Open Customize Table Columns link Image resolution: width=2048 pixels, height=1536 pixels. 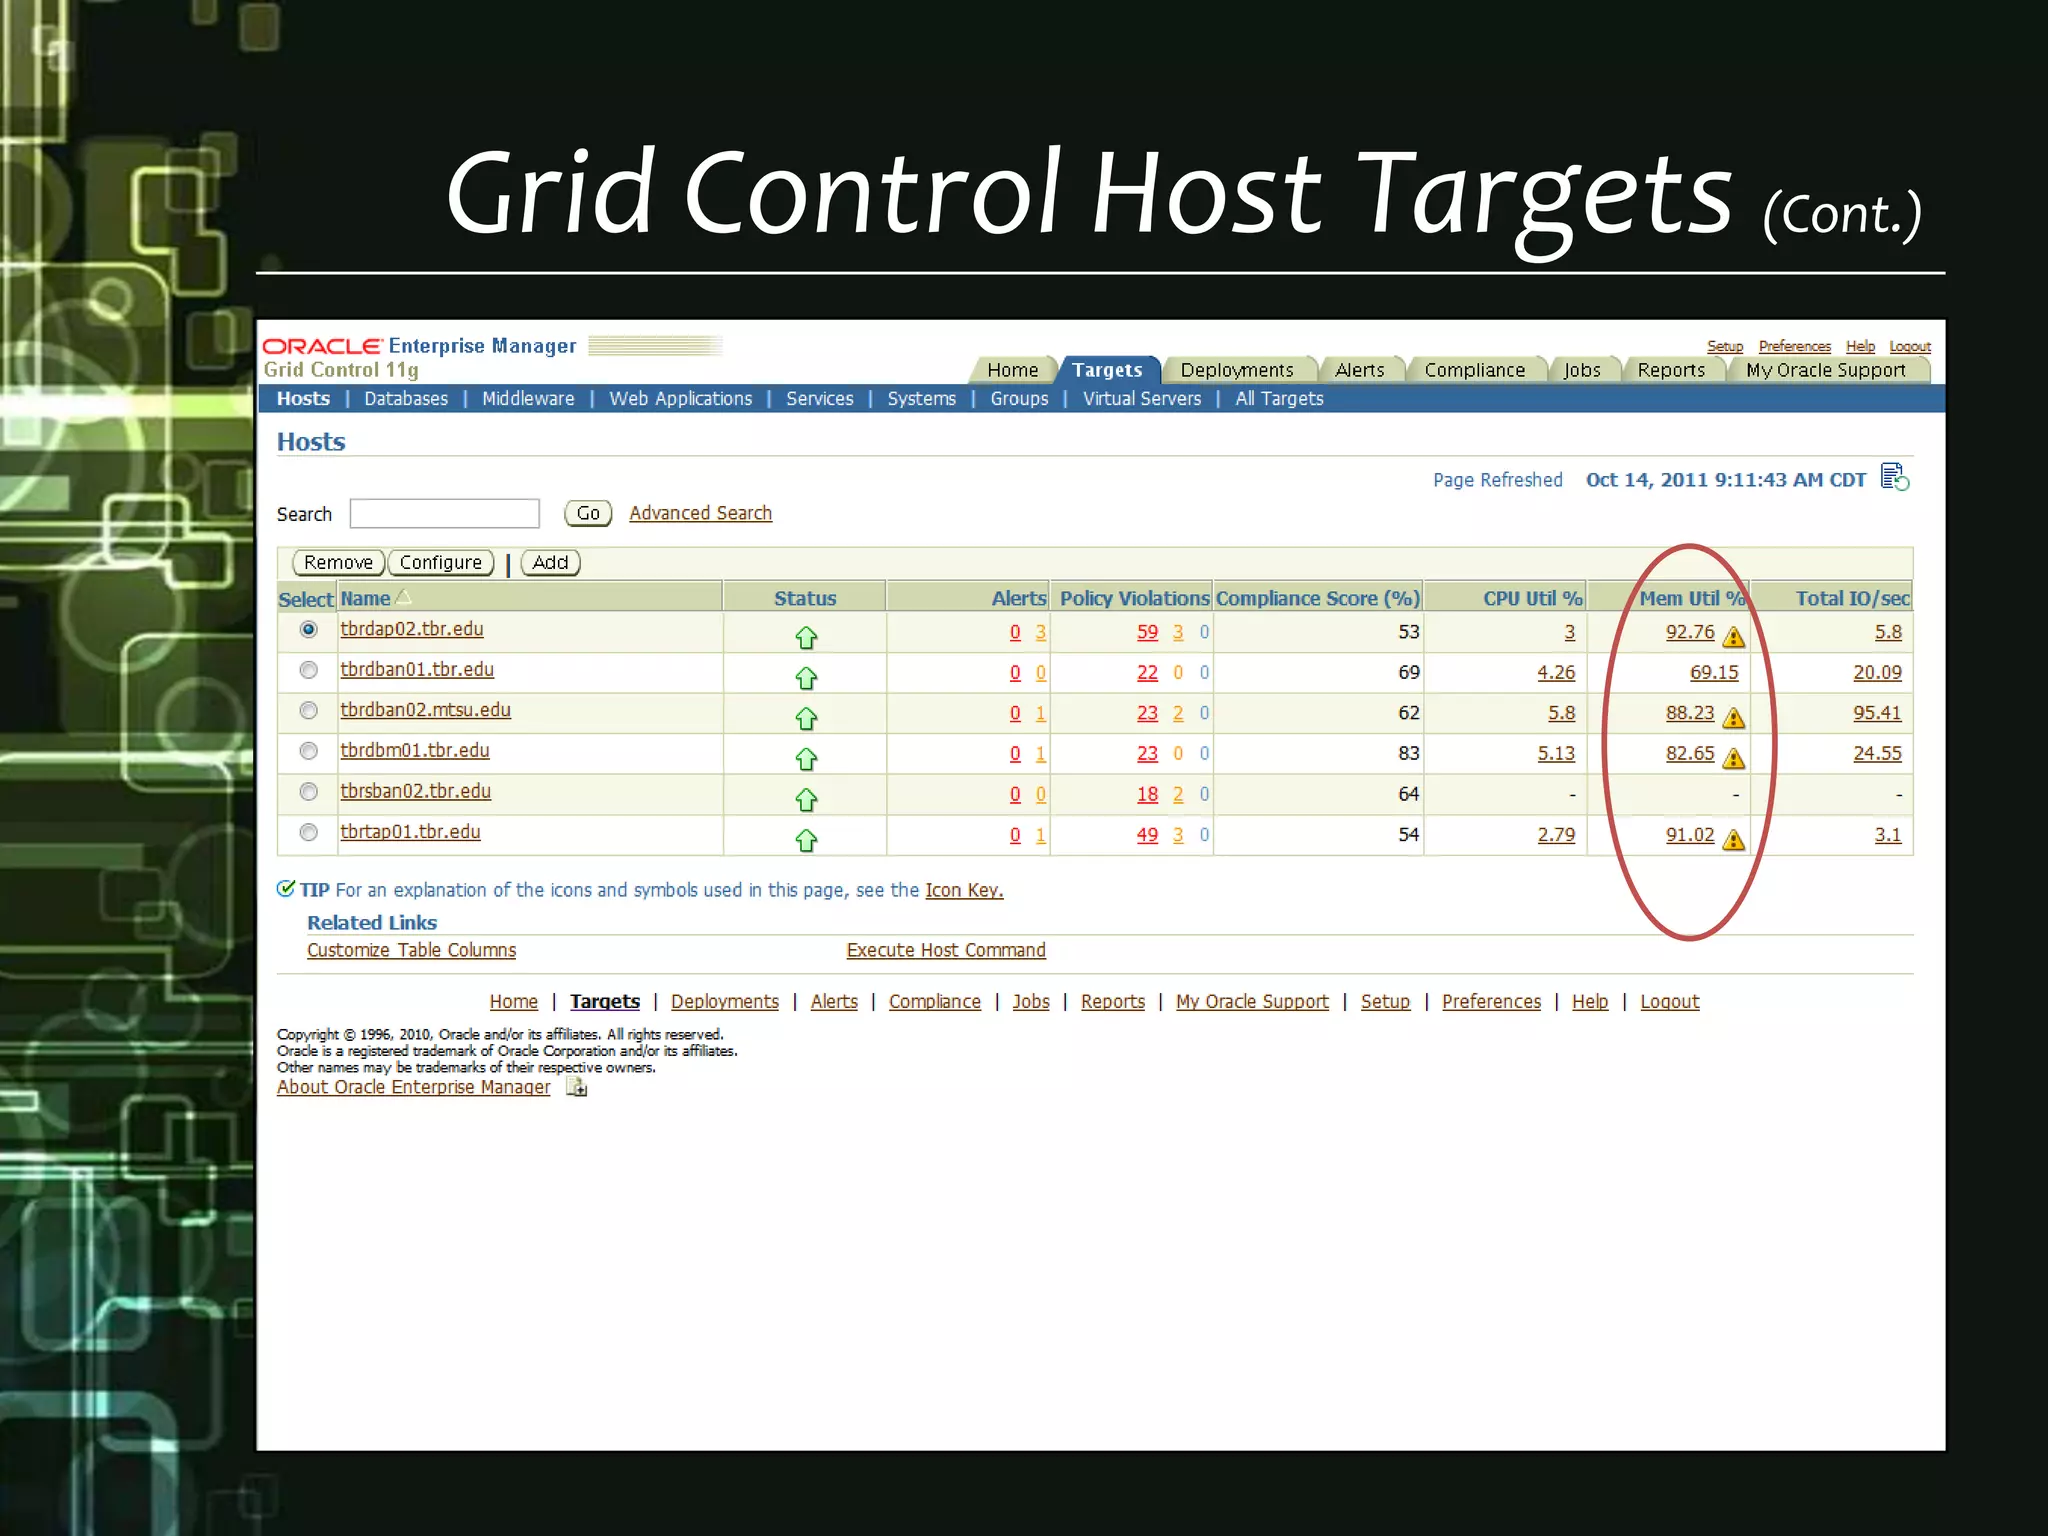(x=411, y=950)
